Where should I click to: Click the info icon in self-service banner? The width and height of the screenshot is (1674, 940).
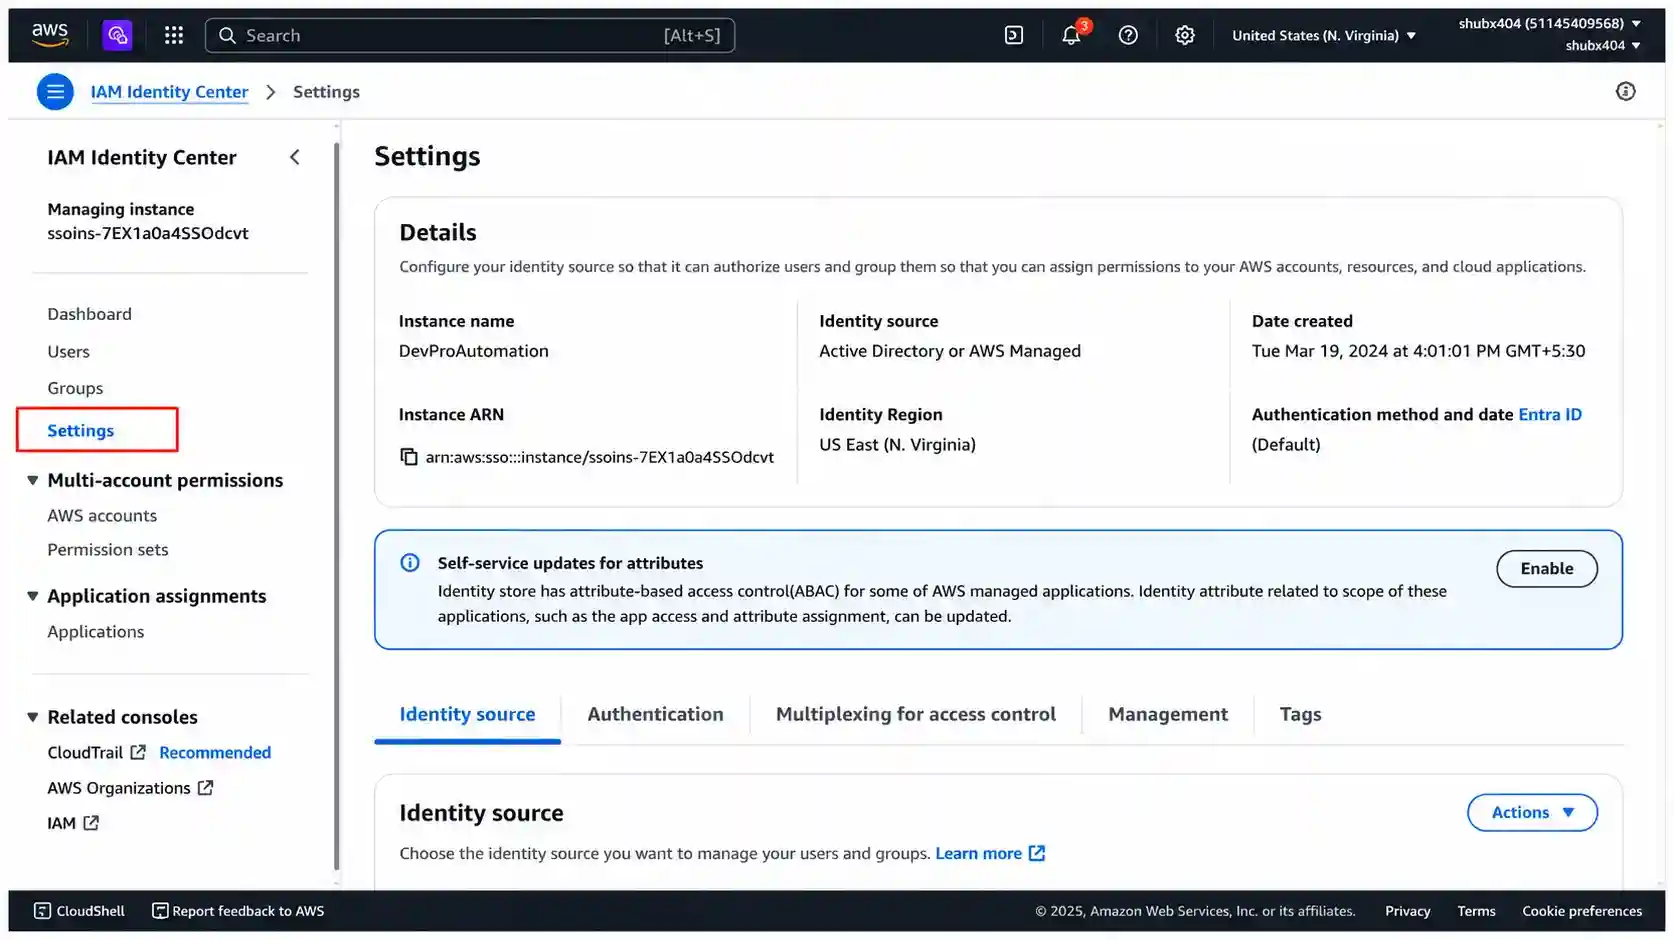tap(410, 563)
